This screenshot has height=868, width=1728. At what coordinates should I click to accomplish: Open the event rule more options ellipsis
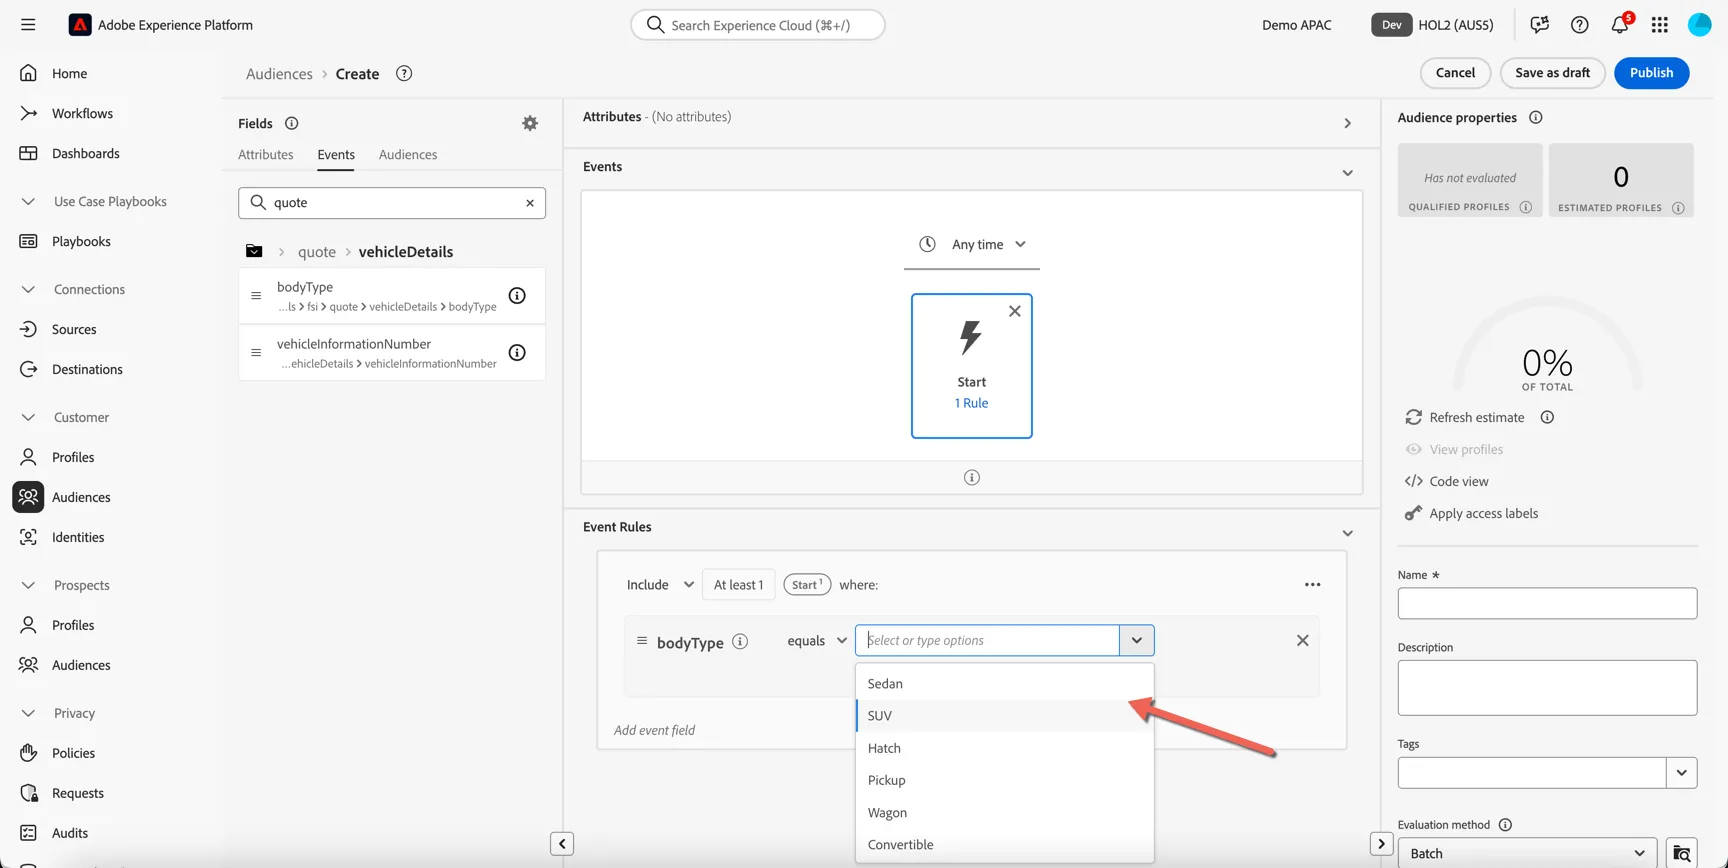(x=1312, y=585)
